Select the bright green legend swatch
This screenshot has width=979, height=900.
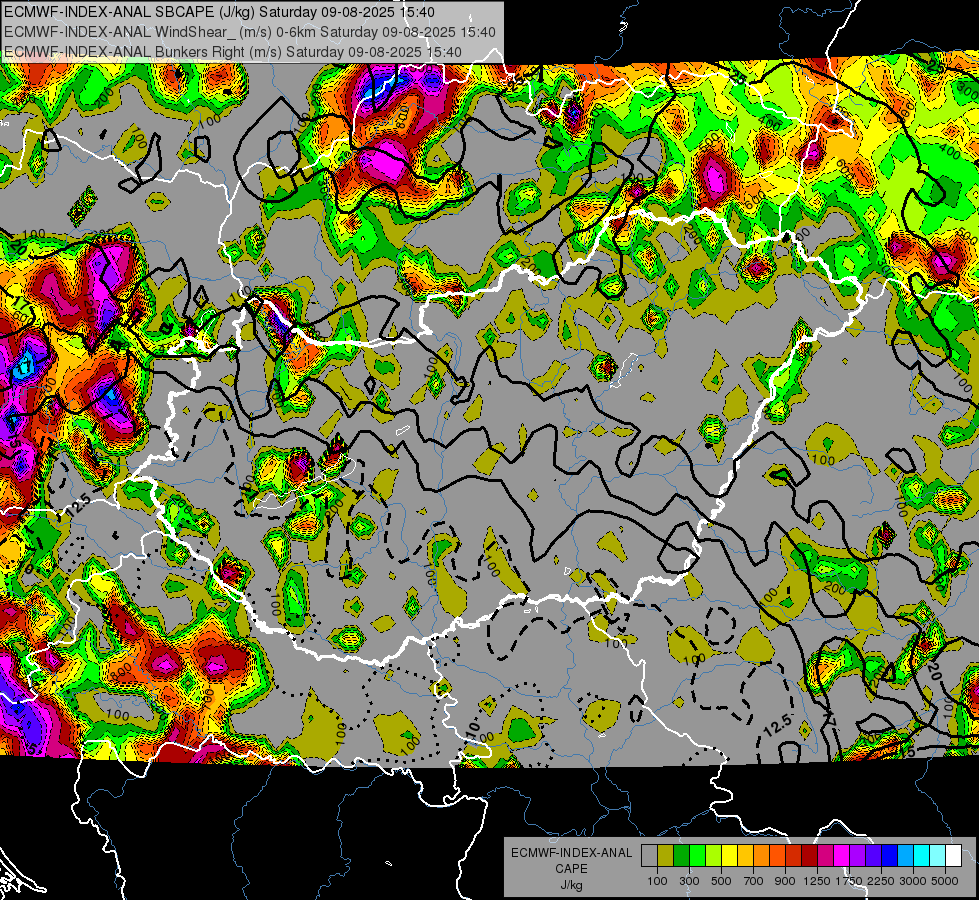pos(697,855)
